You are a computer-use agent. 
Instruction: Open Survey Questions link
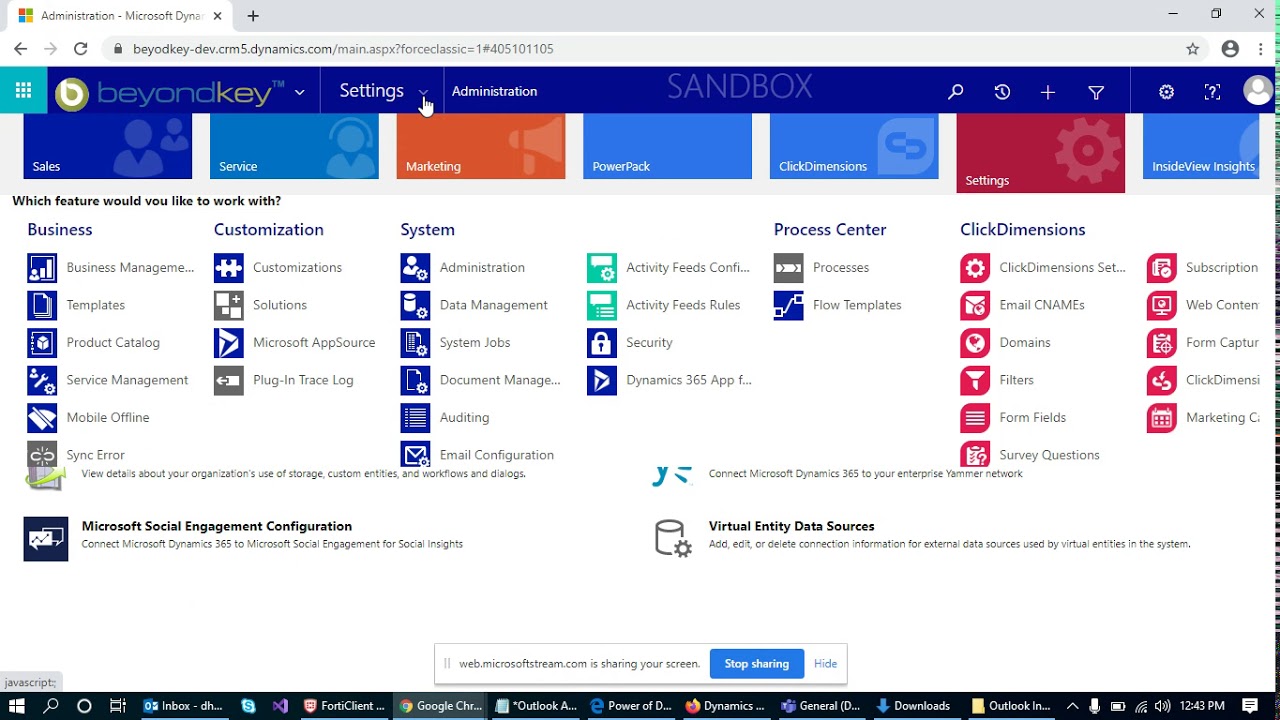coord(1049,455)
